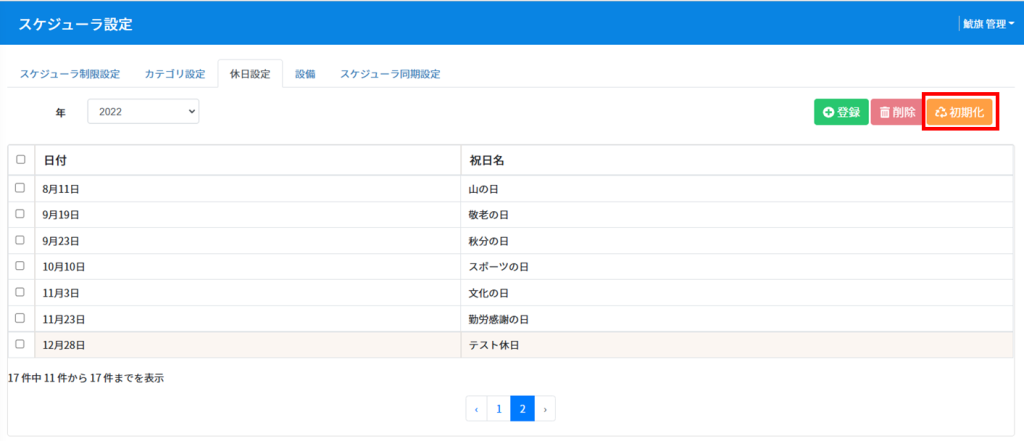Go to previous page arrow in pagination
The width and height of the screenshot is (1024, 441).
[x=477, y=408]
